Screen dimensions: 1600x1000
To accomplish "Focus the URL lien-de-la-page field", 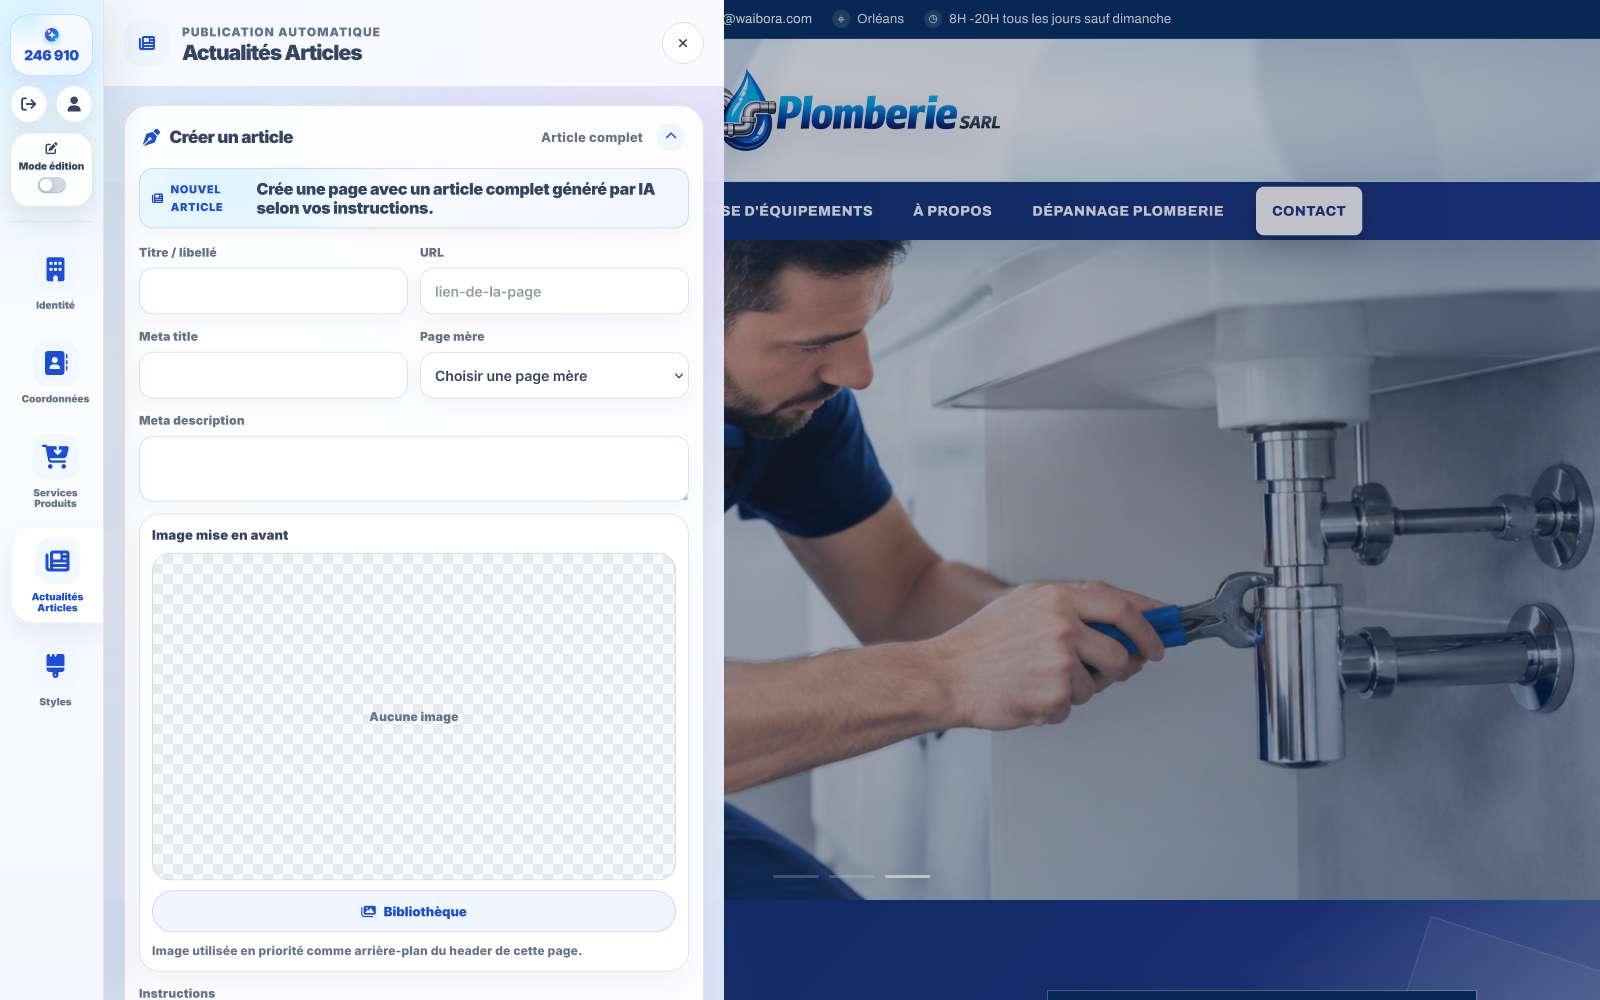I will 554,291.
